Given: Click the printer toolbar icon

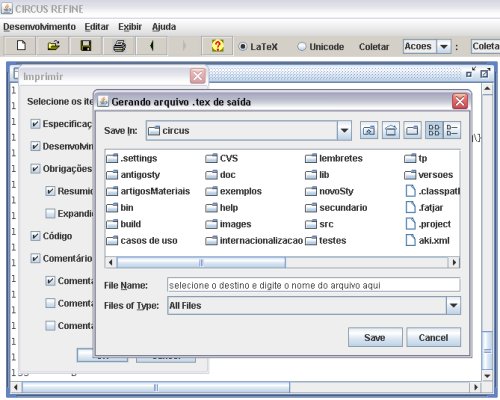Looking at the screenshot, I should coord(119,46).
